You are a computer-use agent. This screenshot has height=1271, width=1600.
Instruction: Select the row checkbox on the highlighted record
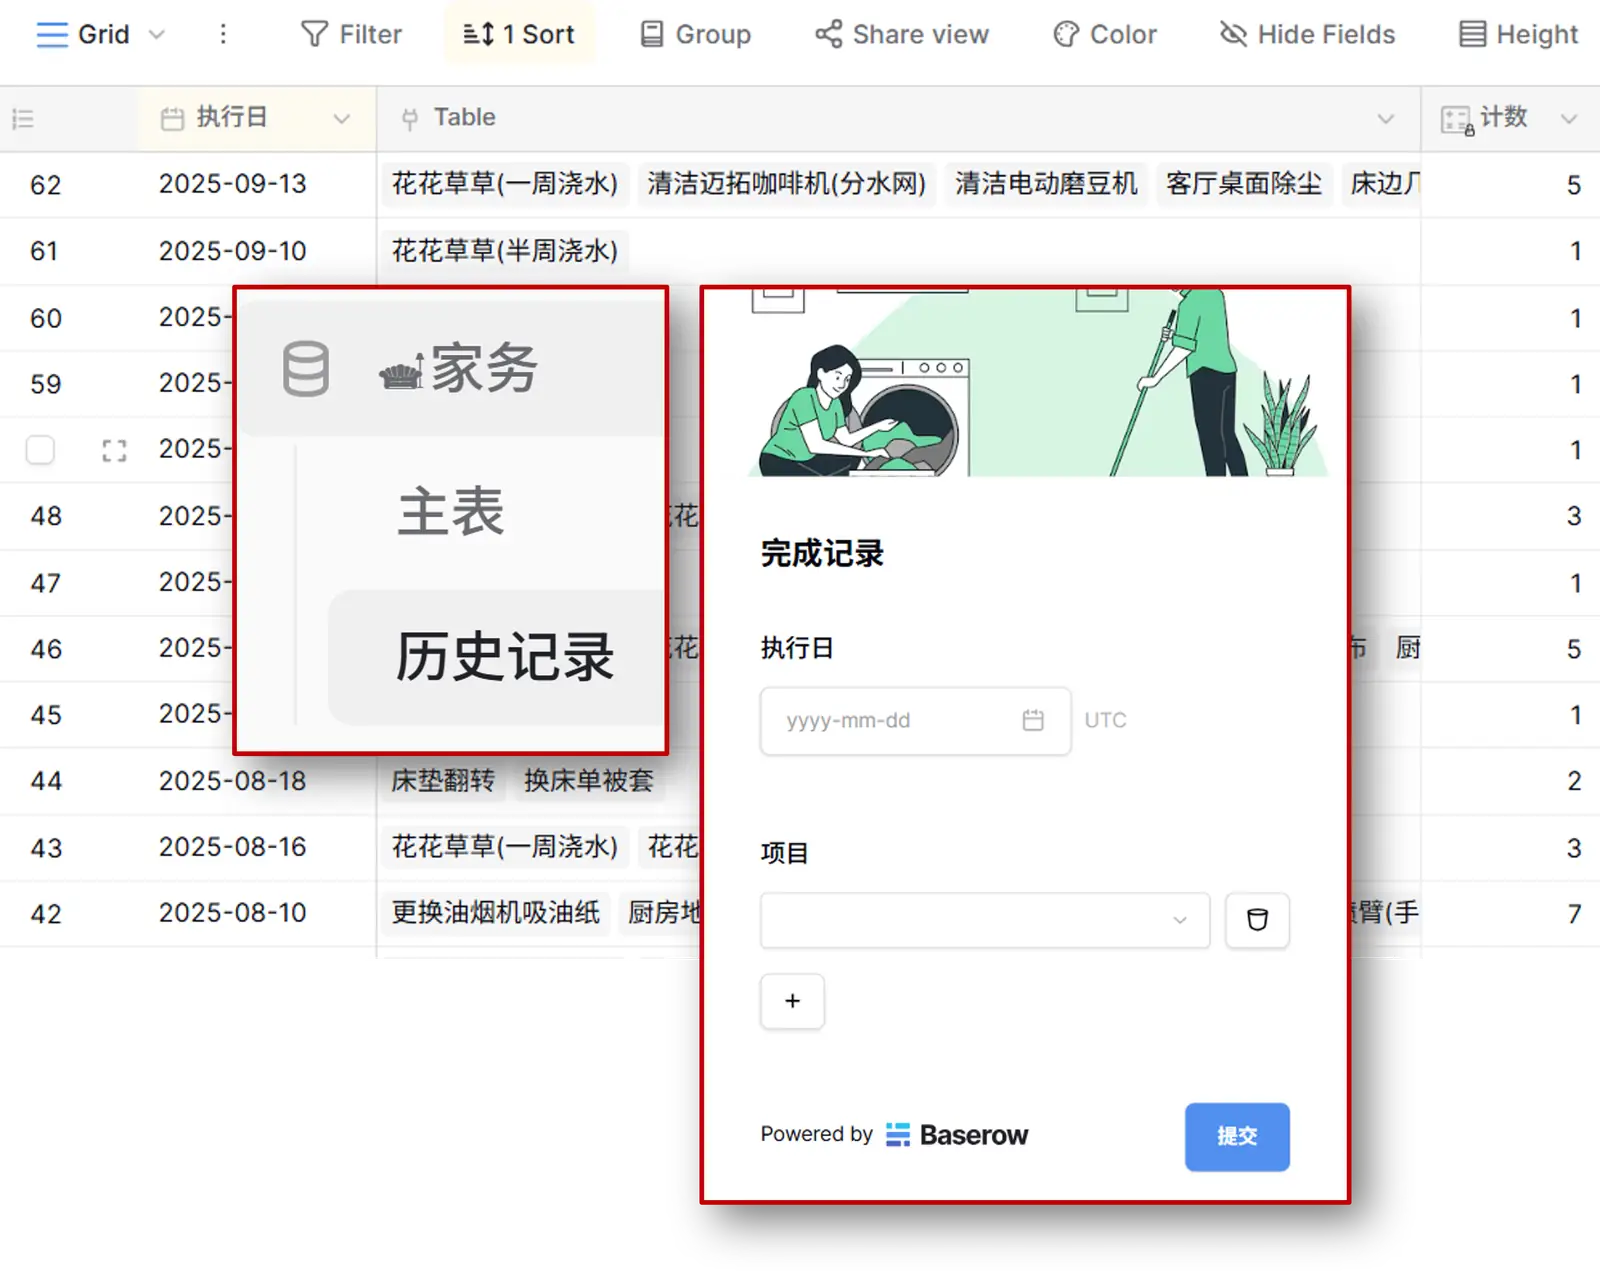(x=40, y=451)
